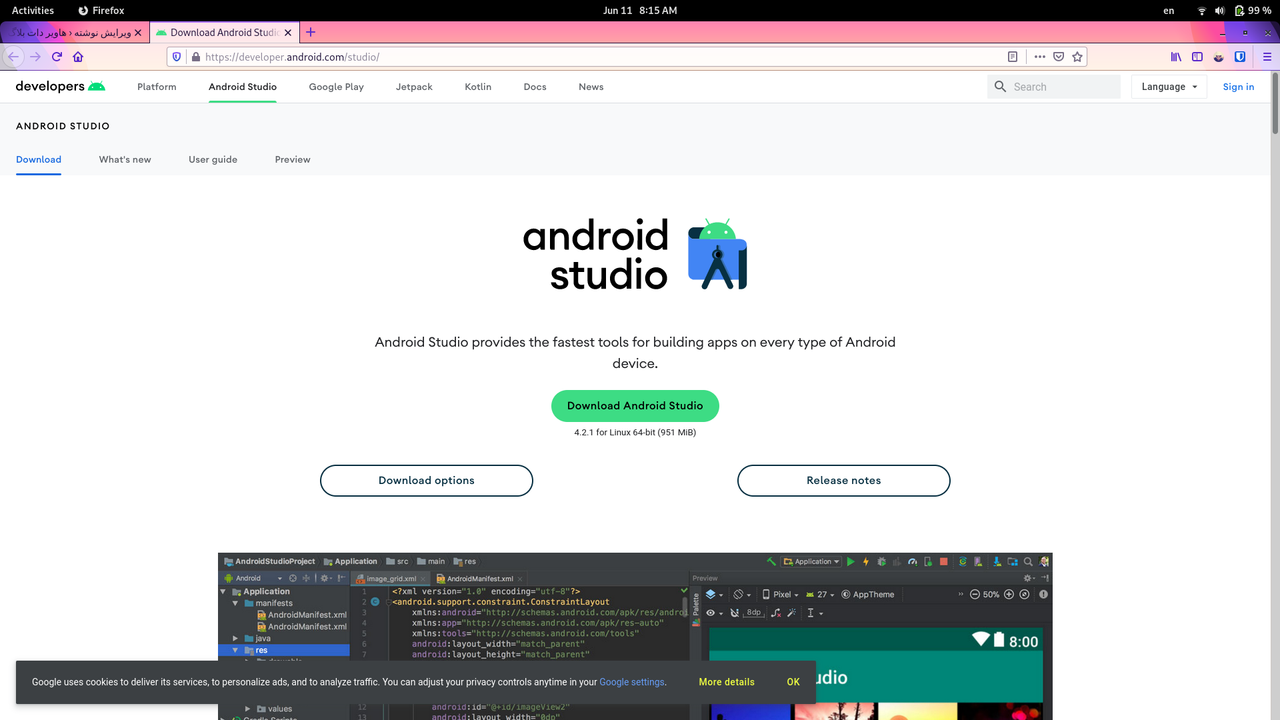Open Docs in the top navigation

535,87
